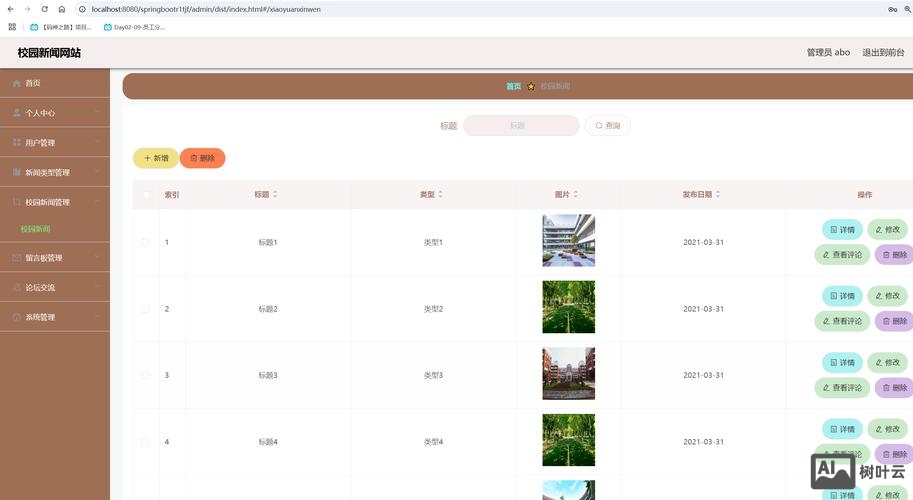Check the checkbox for row 标题1

[145, 242]
